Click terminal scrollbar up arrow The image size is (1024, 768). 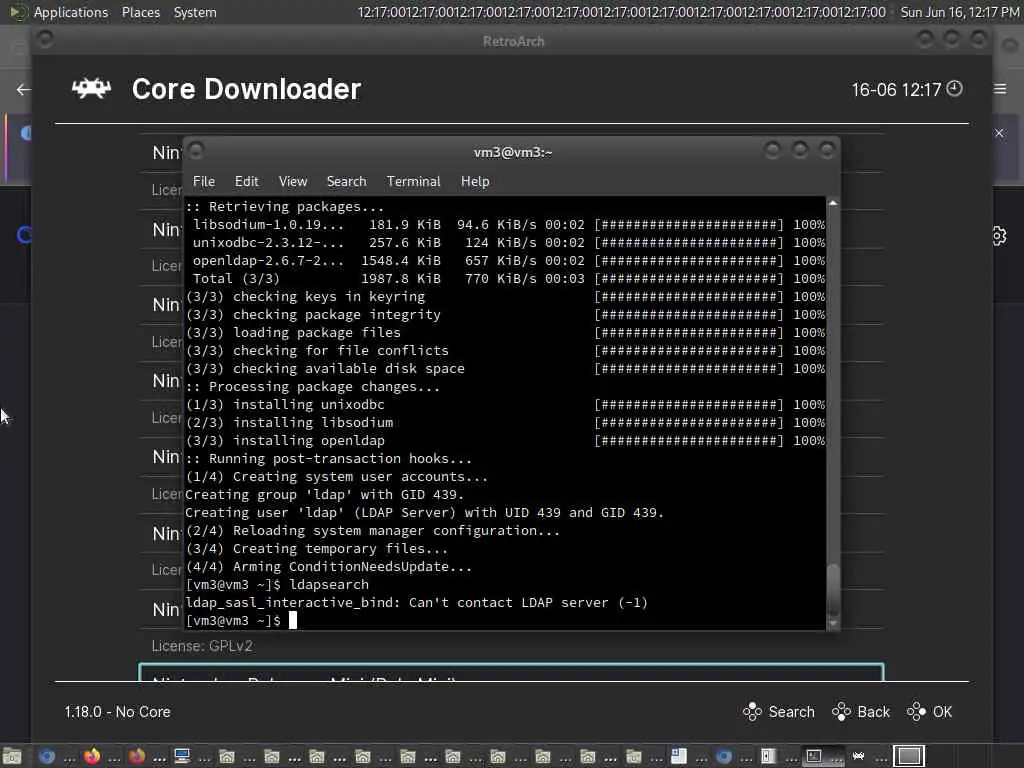click(x=833, y=203)
